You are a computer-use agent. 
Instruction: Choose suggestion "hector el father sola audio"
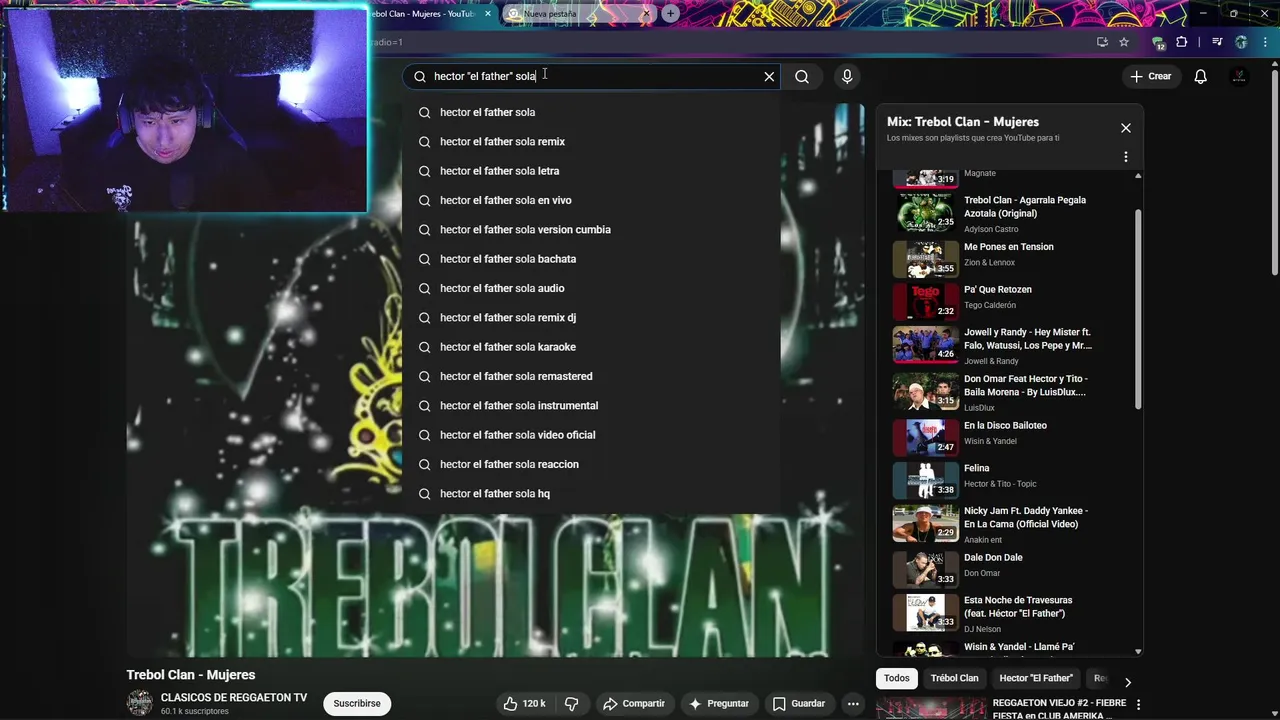pos(591,288)
